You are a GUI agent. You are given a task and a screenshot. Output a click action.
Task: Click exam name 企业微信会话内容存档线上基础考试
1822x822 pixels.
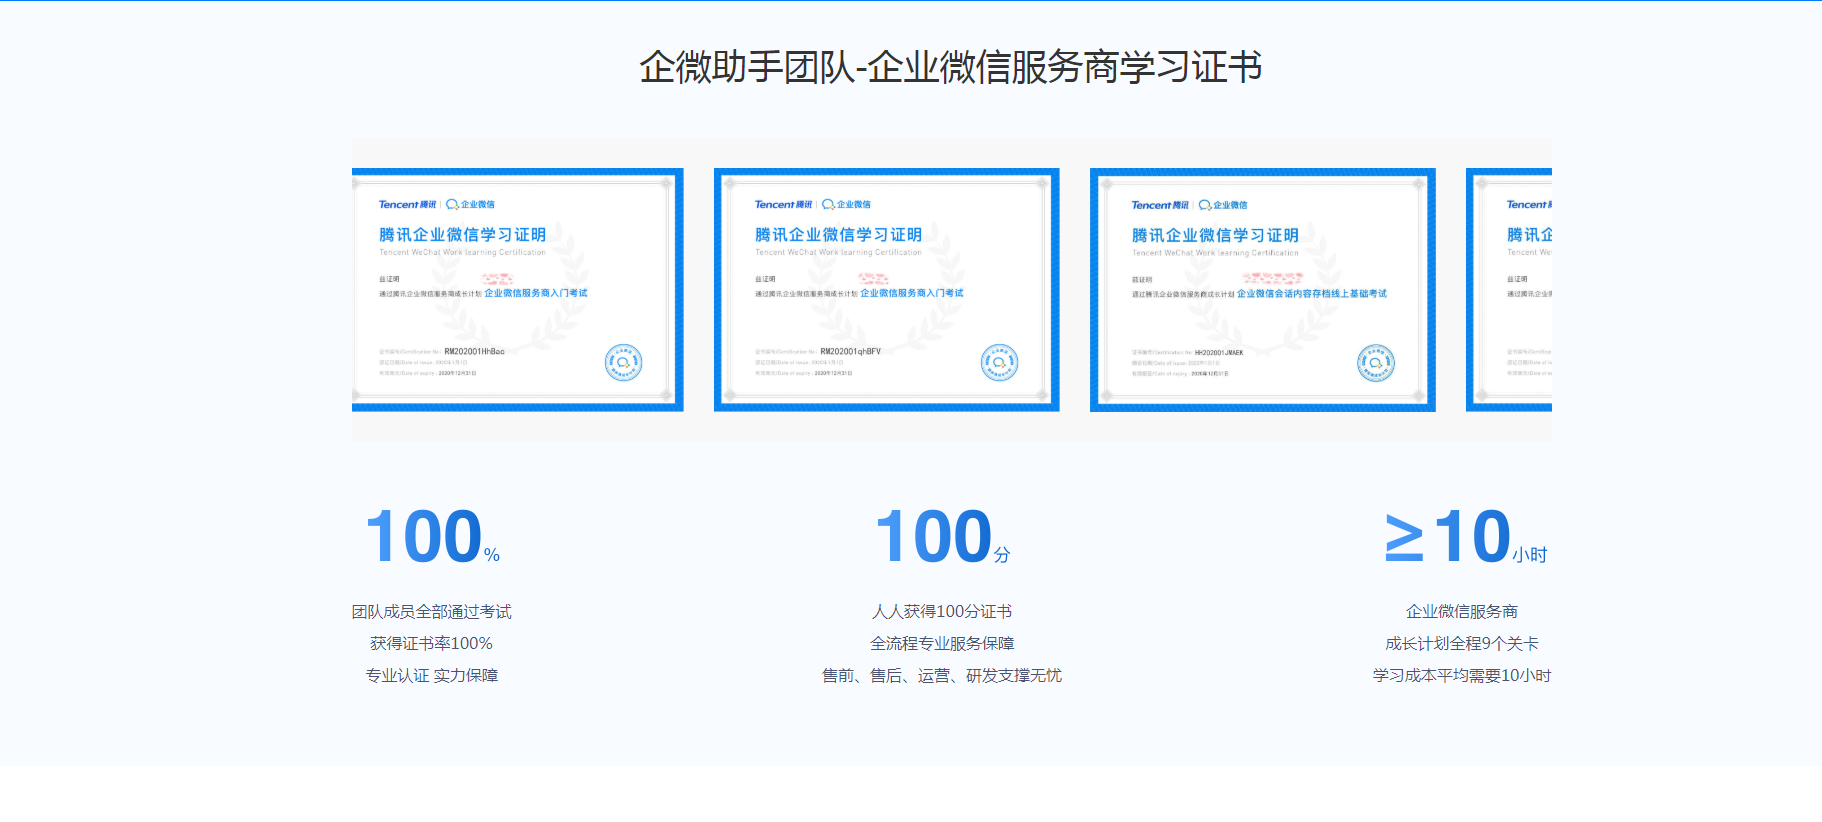point(1312,294)
